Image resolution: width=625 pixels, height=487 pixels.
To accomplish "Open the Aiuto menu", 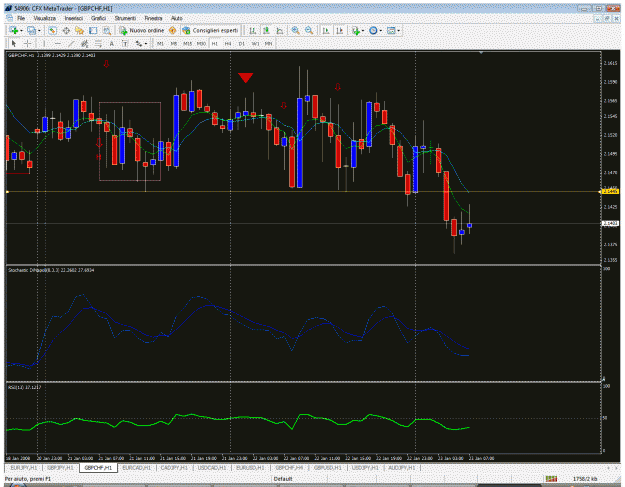I will point(177,18).
